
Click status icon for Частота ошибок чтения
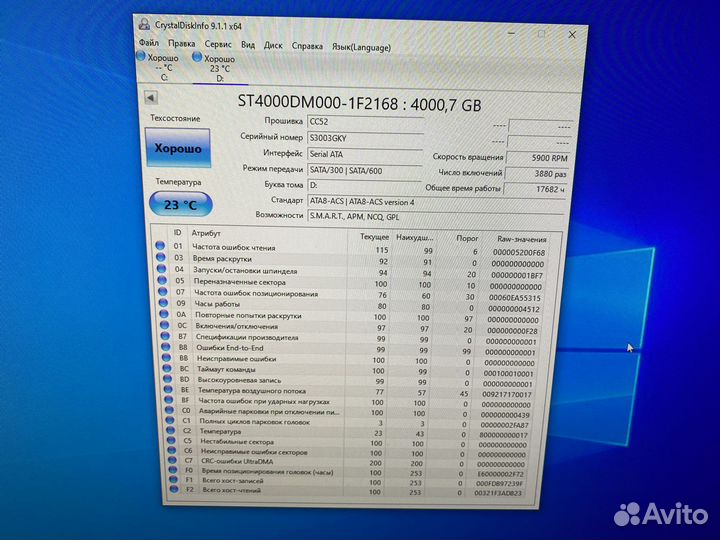point(160,246)
